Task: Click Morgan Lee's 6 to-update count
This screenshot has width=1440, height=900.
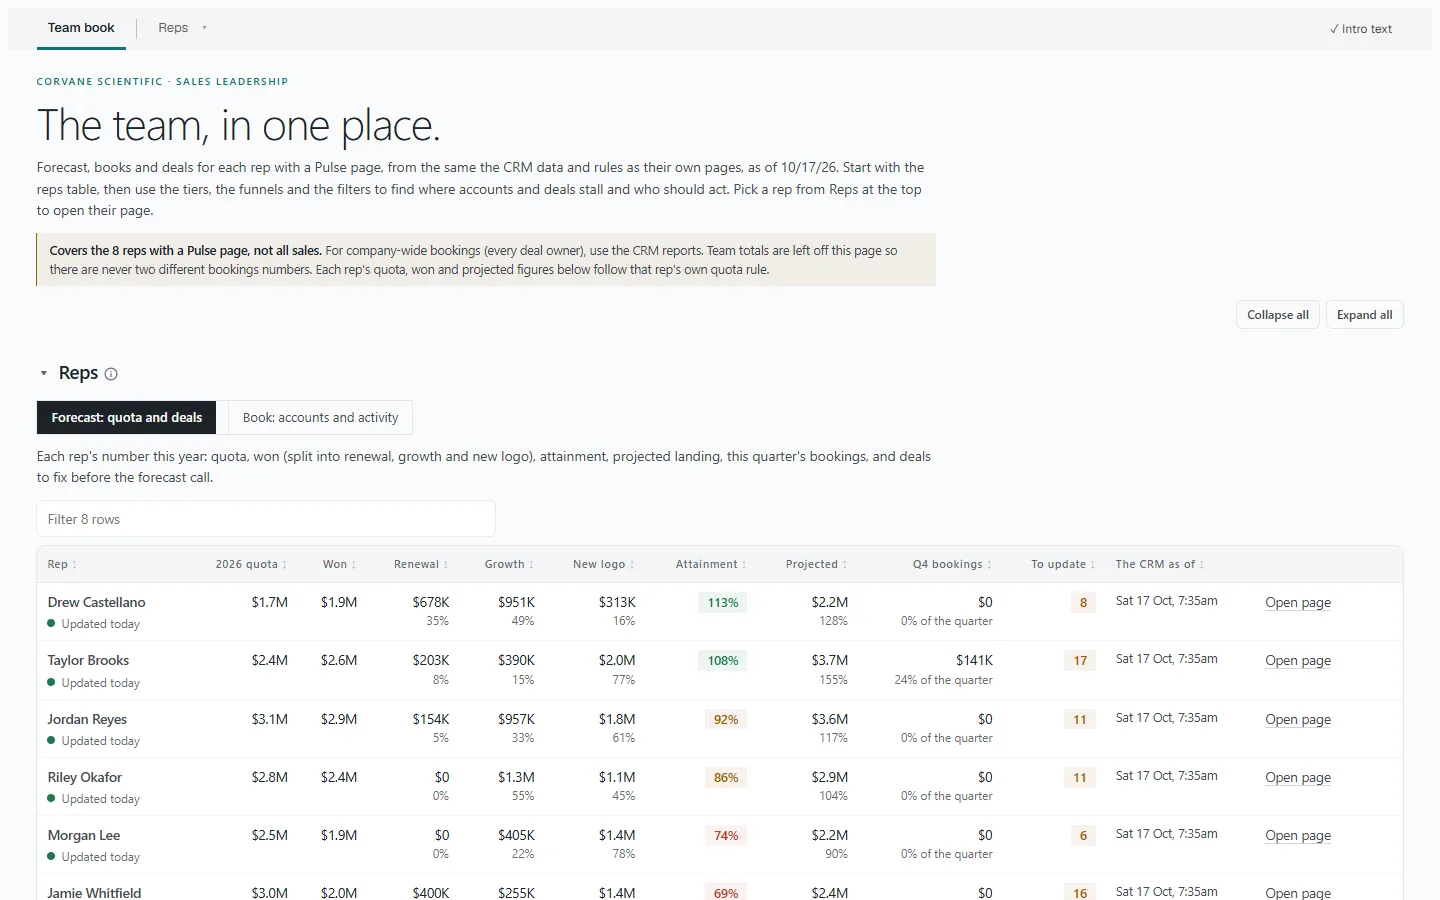Action: point(1083,836)
